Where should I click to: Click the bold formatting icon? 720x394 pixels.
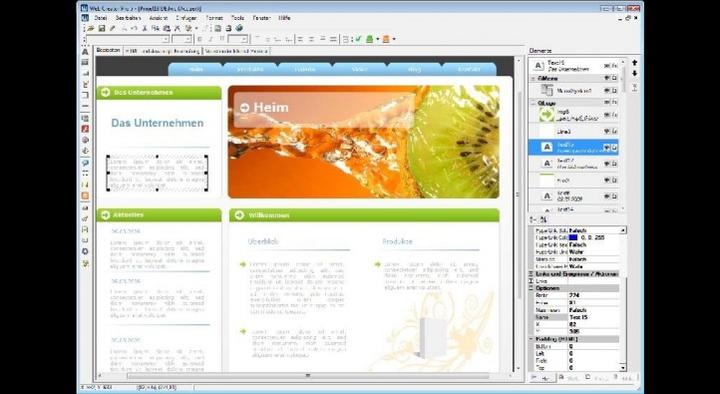(x=200, y=39)
